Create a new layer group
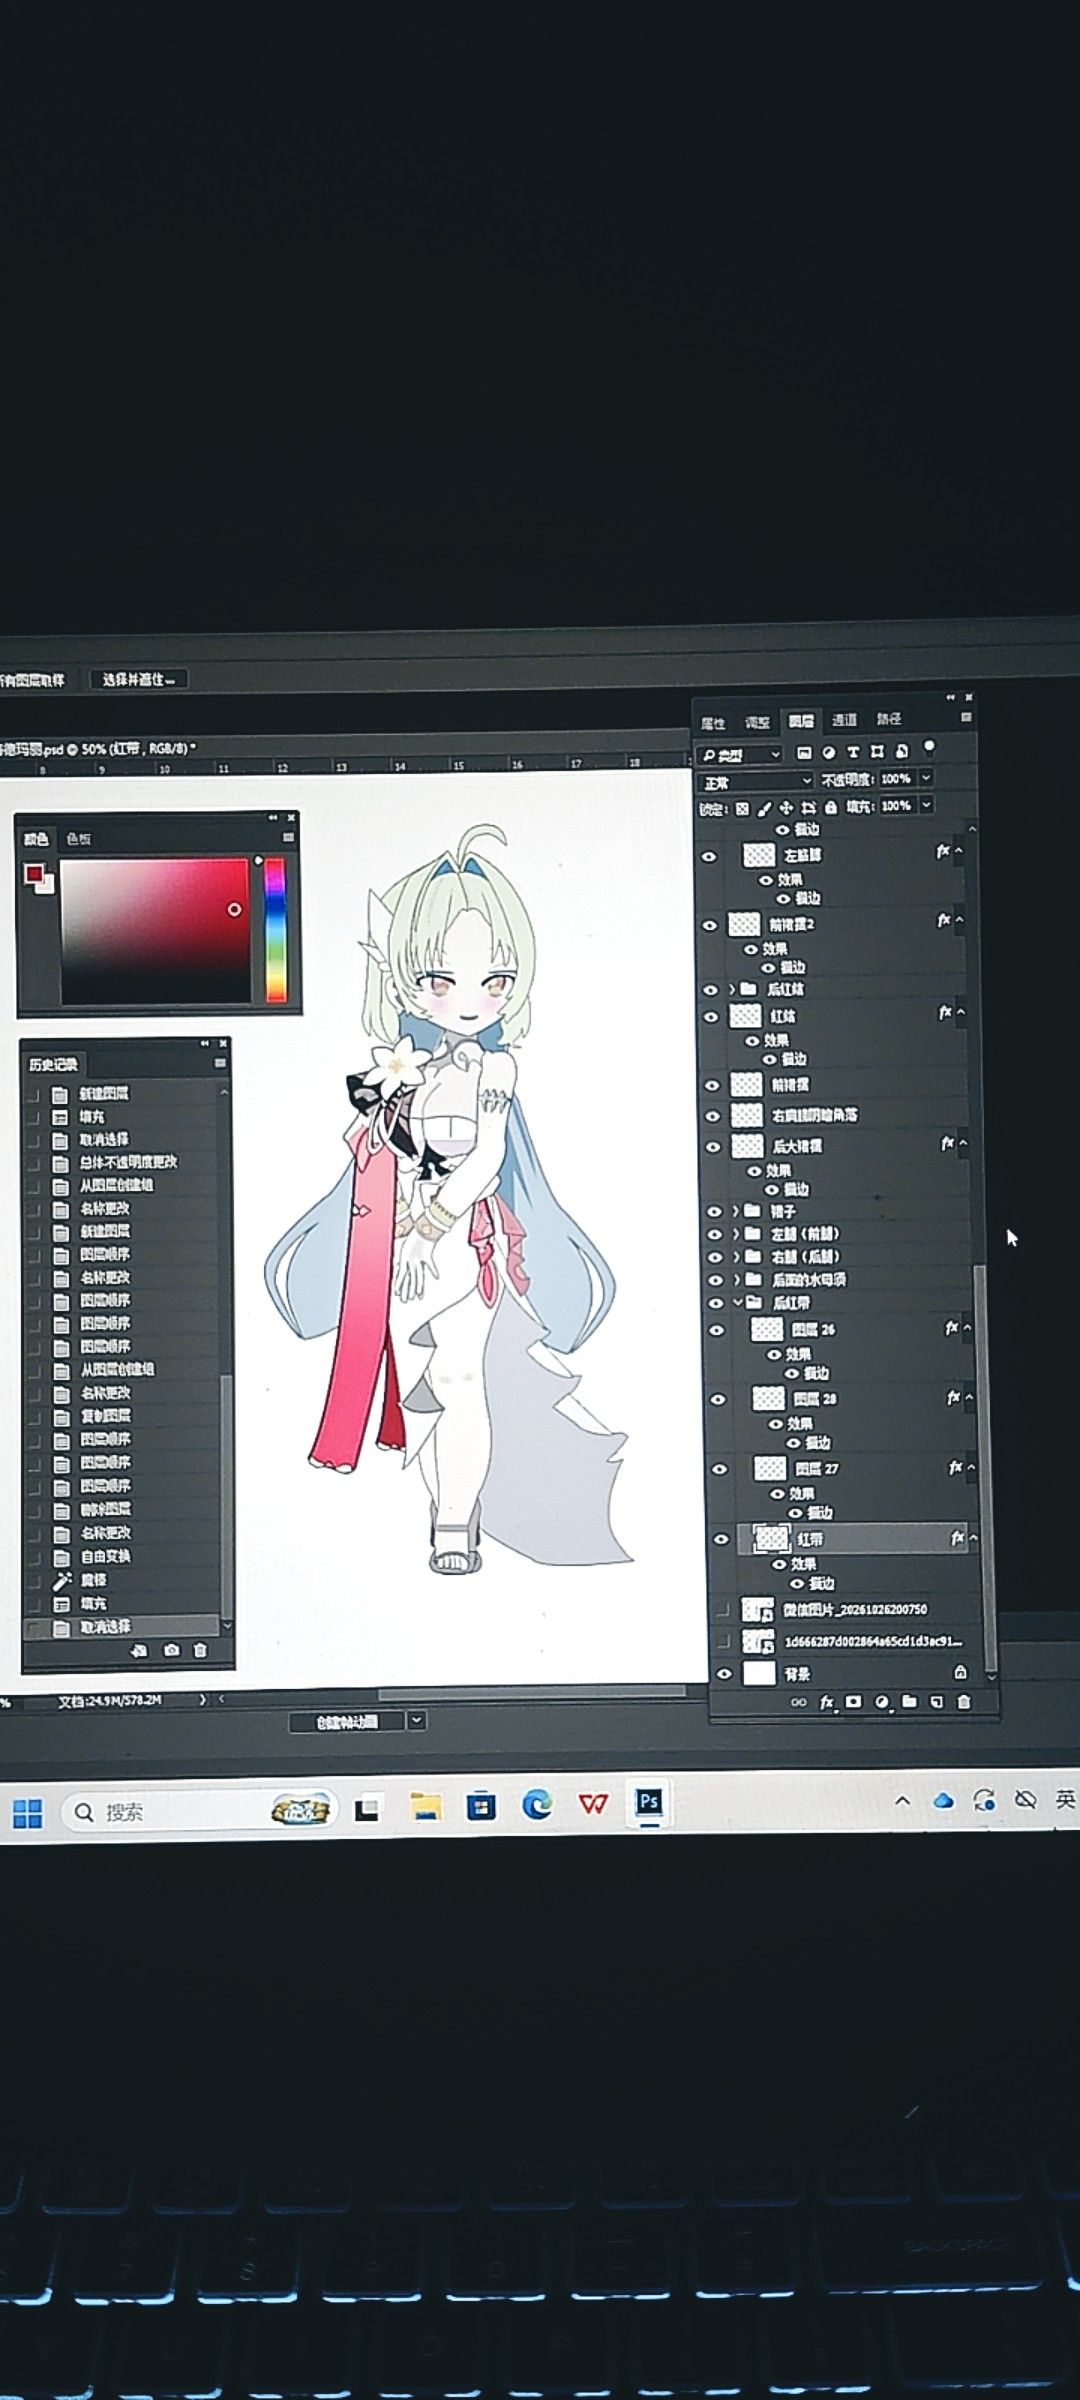The height and width of the screenshot is (2400, 1080). 909,1702
